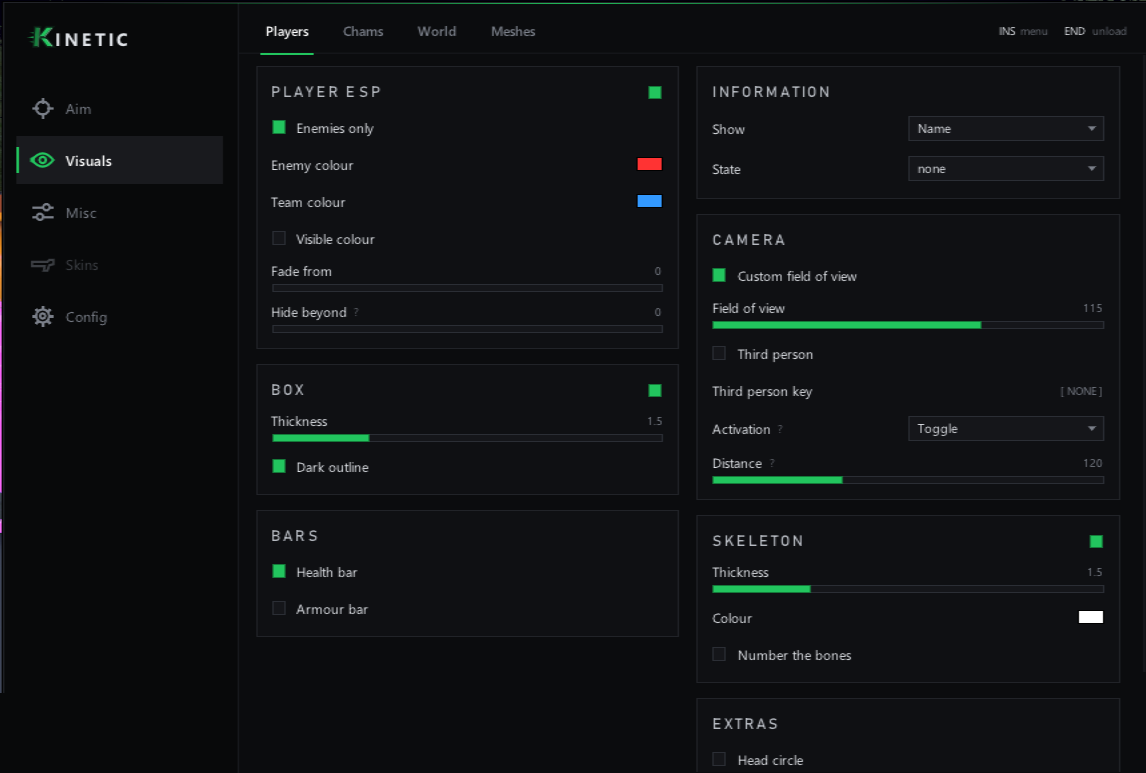Viewport: 1146px width, 773px height.
Task: Click the Hide beyond help question mark
Action: pos(356,312)
